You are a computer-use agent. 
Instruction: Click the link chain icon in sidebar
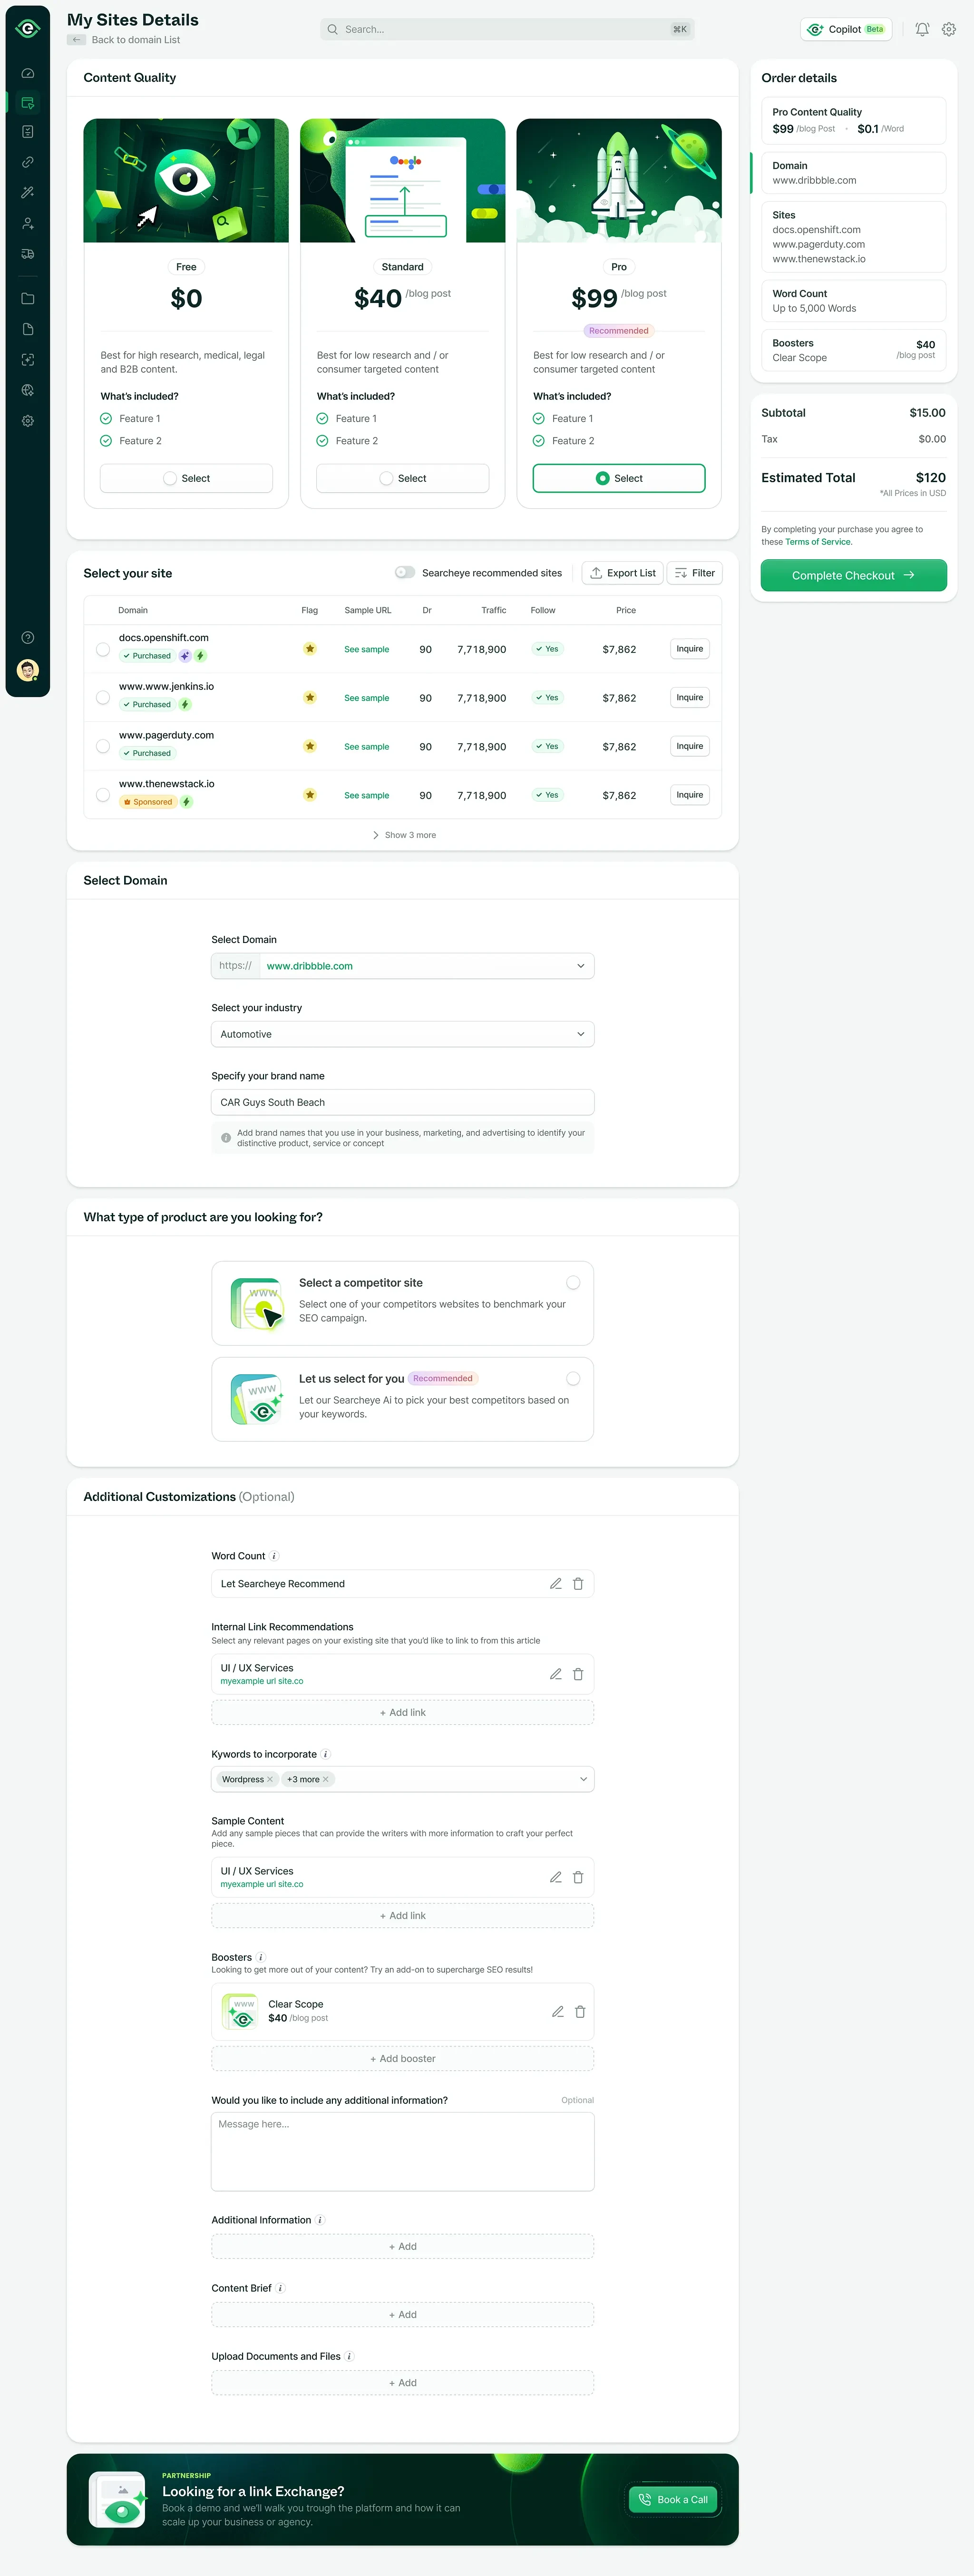point(28,162)
